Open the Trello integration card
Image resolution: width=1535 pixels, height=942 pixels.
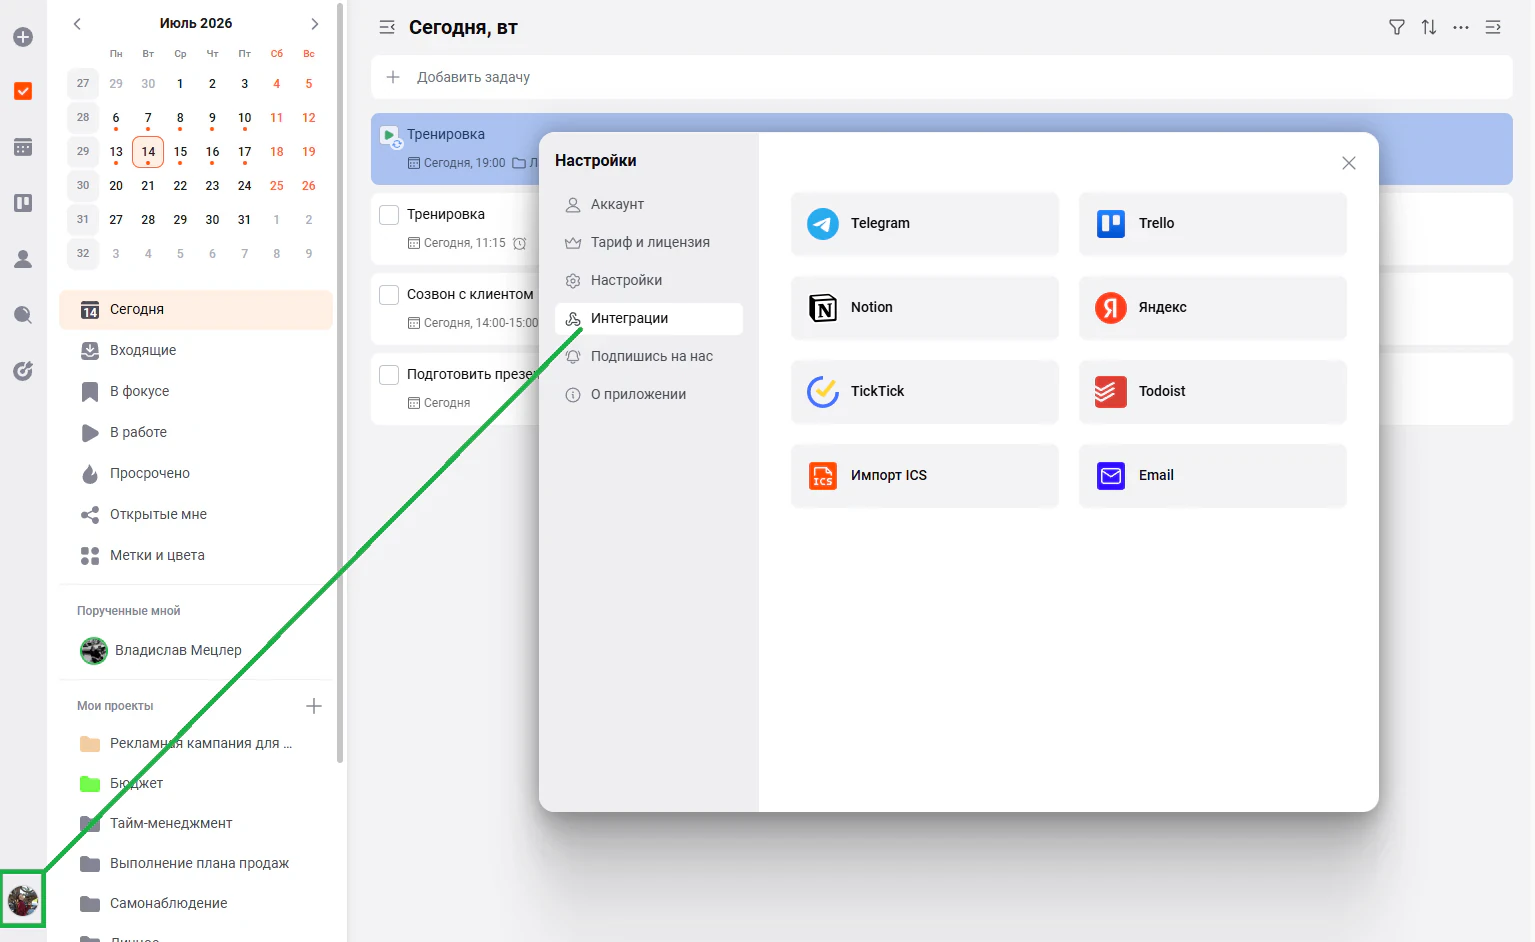pos(1213,223)
